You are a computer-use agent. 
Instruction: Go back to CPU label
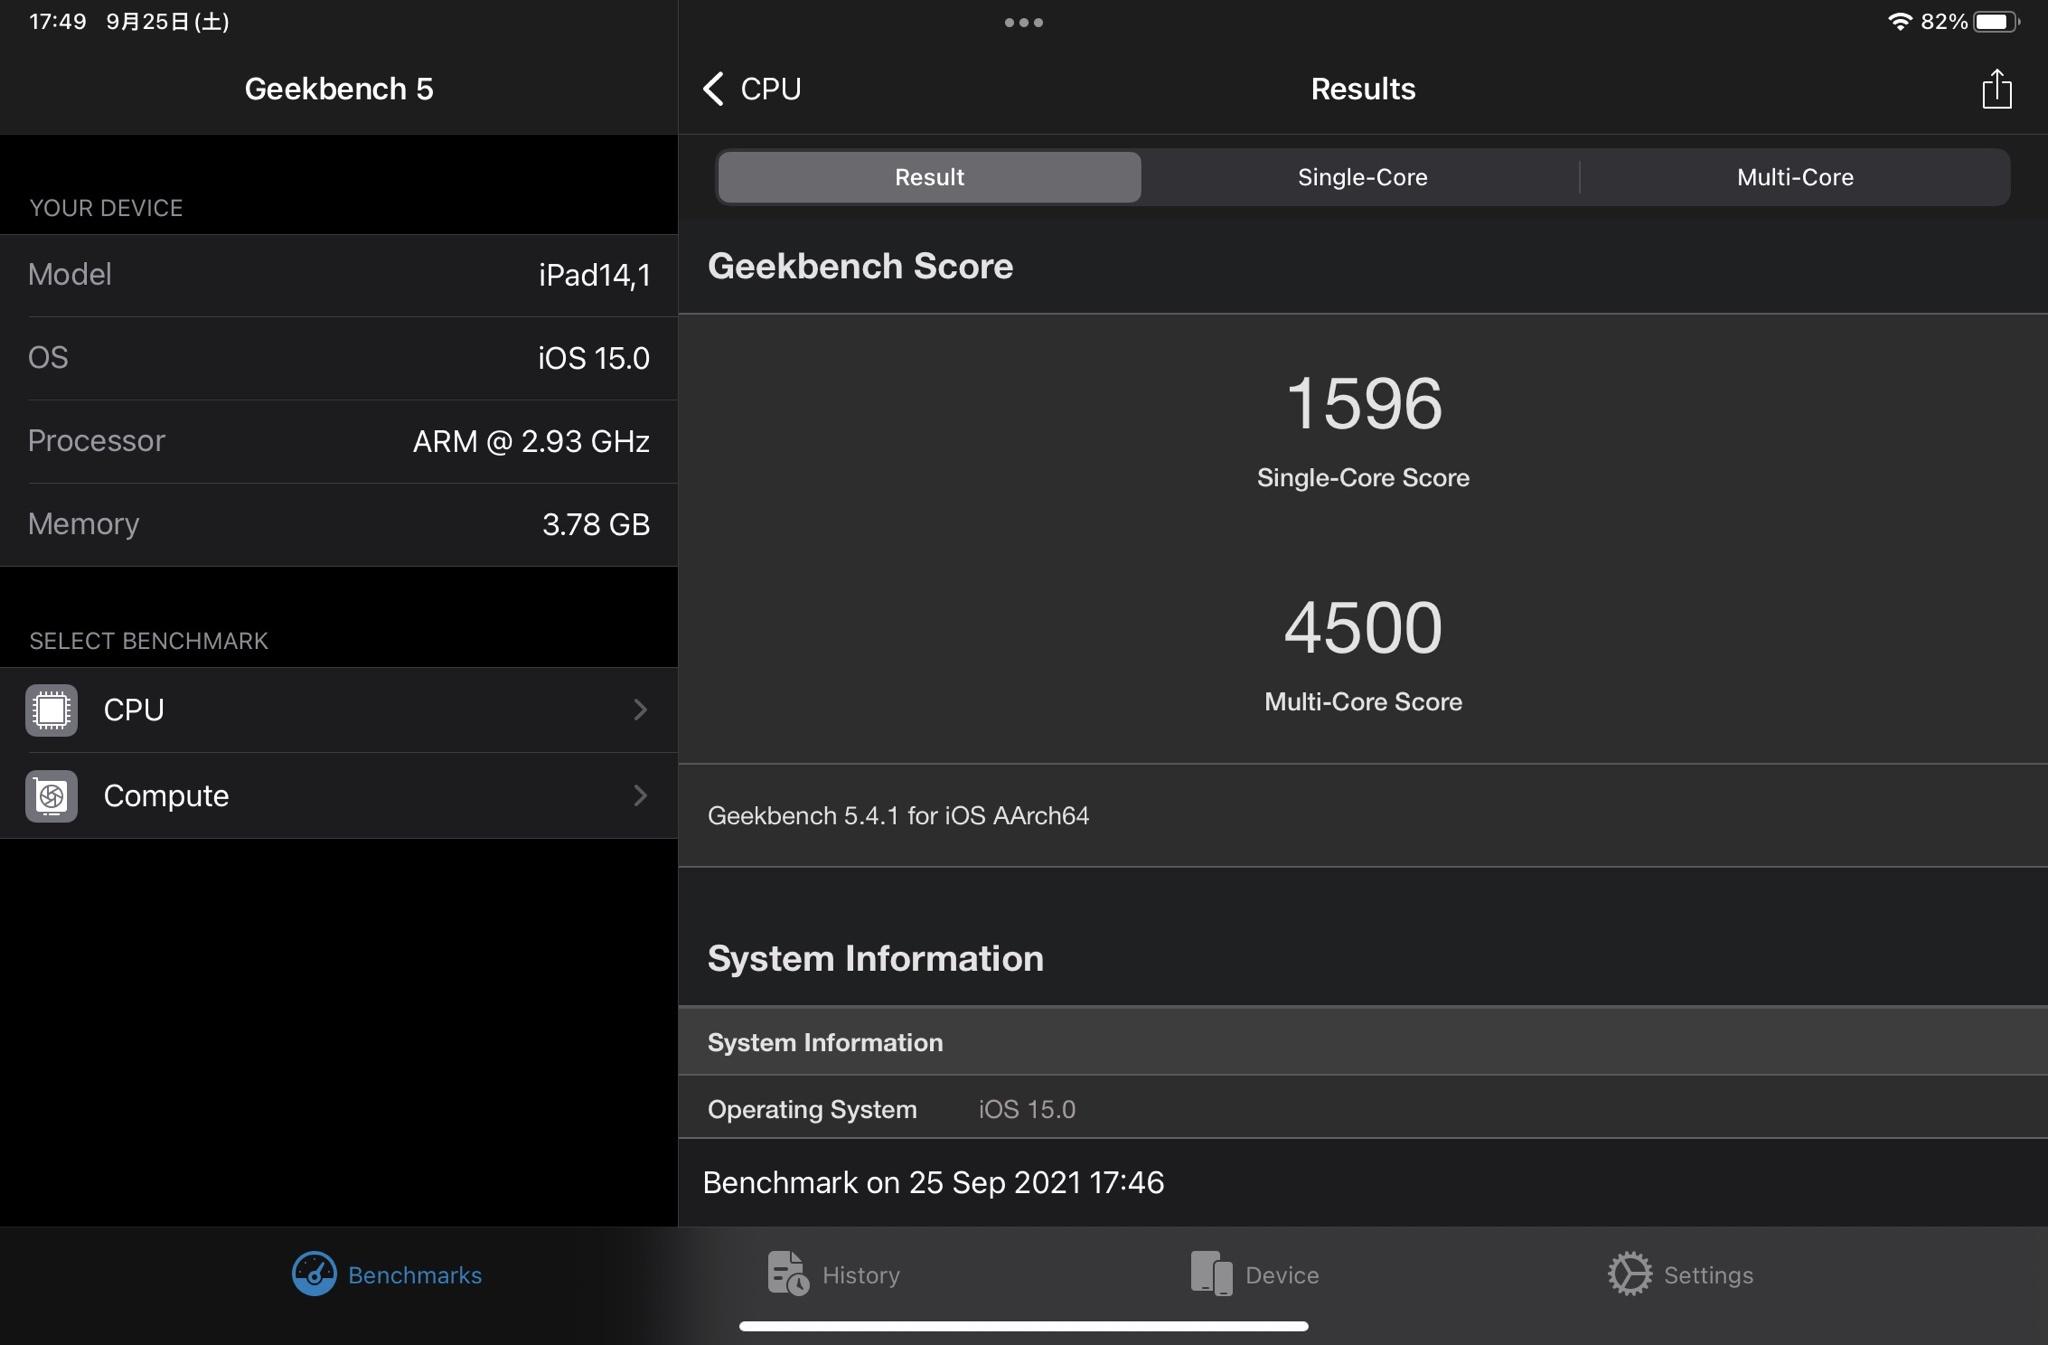[x=771, y=89]
